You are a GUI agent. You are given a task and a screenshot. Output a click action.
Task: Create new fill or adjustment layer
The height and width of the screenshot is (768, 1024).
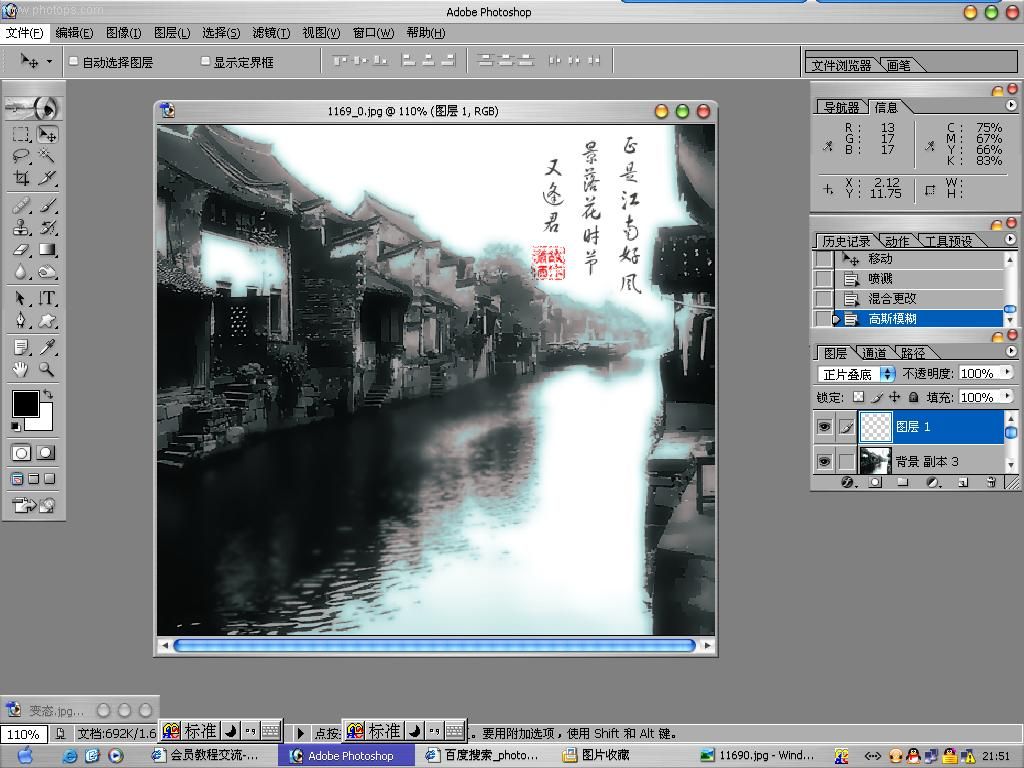(x=933, y=483)
